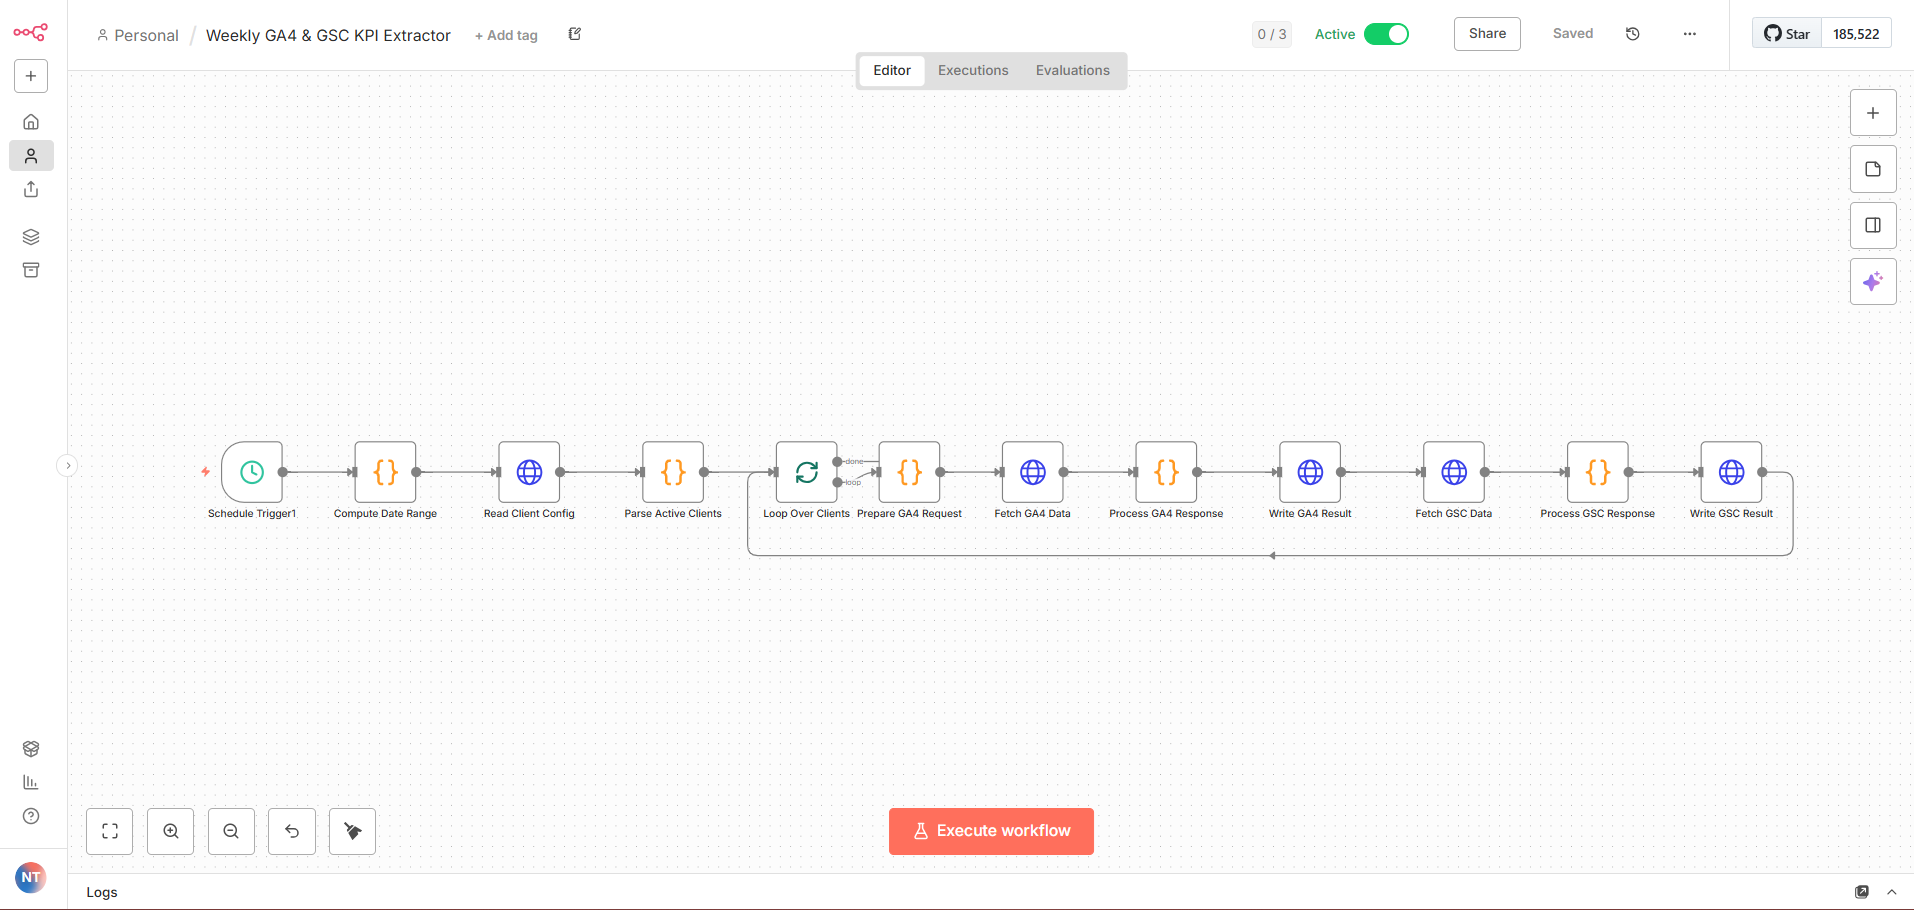Open the n8n logo home link

[x=30, y=32]
